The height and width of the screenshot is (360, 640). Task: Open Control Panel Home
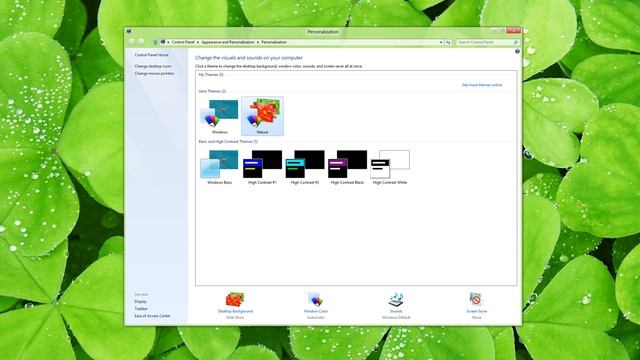click(x=151, y=55)
